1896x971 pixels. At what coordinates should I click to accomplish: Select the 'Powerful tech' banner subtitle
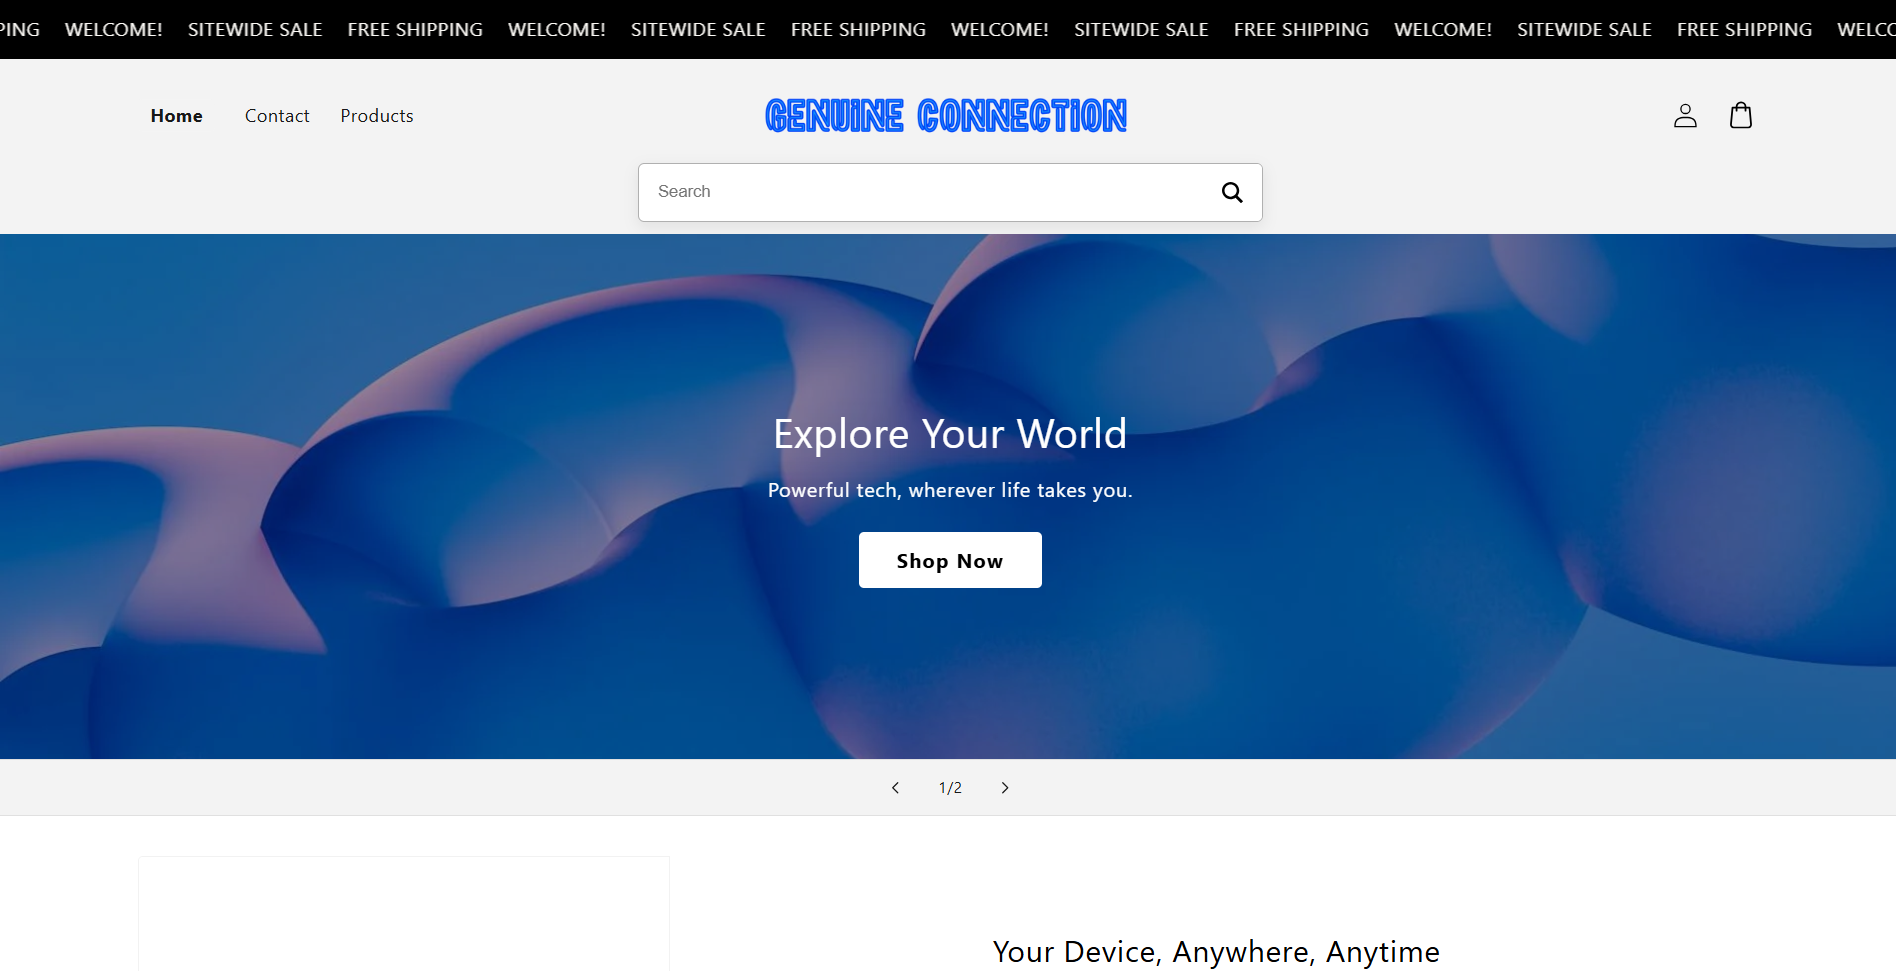949,490
